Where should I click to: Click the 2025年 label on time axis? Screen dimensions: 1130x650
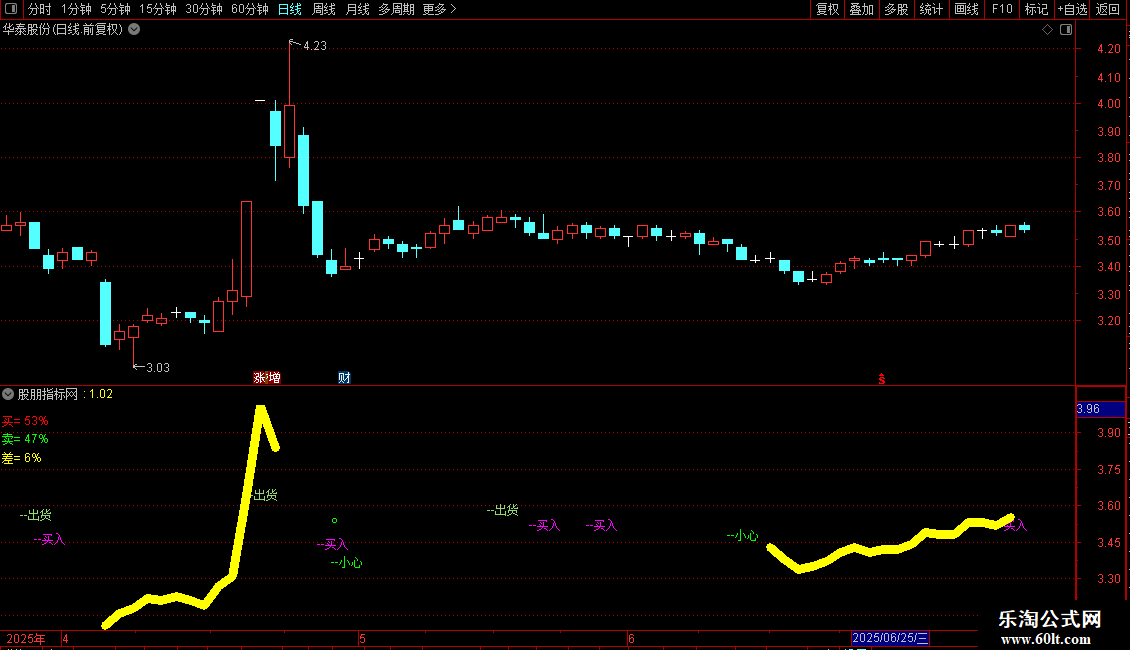point(26,639)
